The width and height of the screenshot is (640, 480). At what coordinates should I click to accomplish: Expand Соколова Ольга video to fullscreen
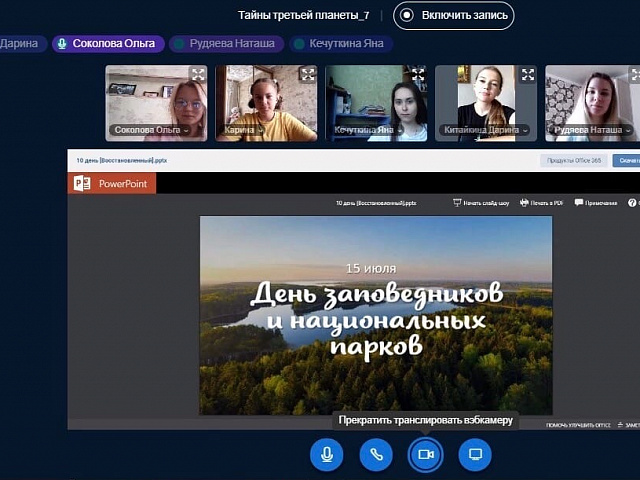[x=198, y=74]
